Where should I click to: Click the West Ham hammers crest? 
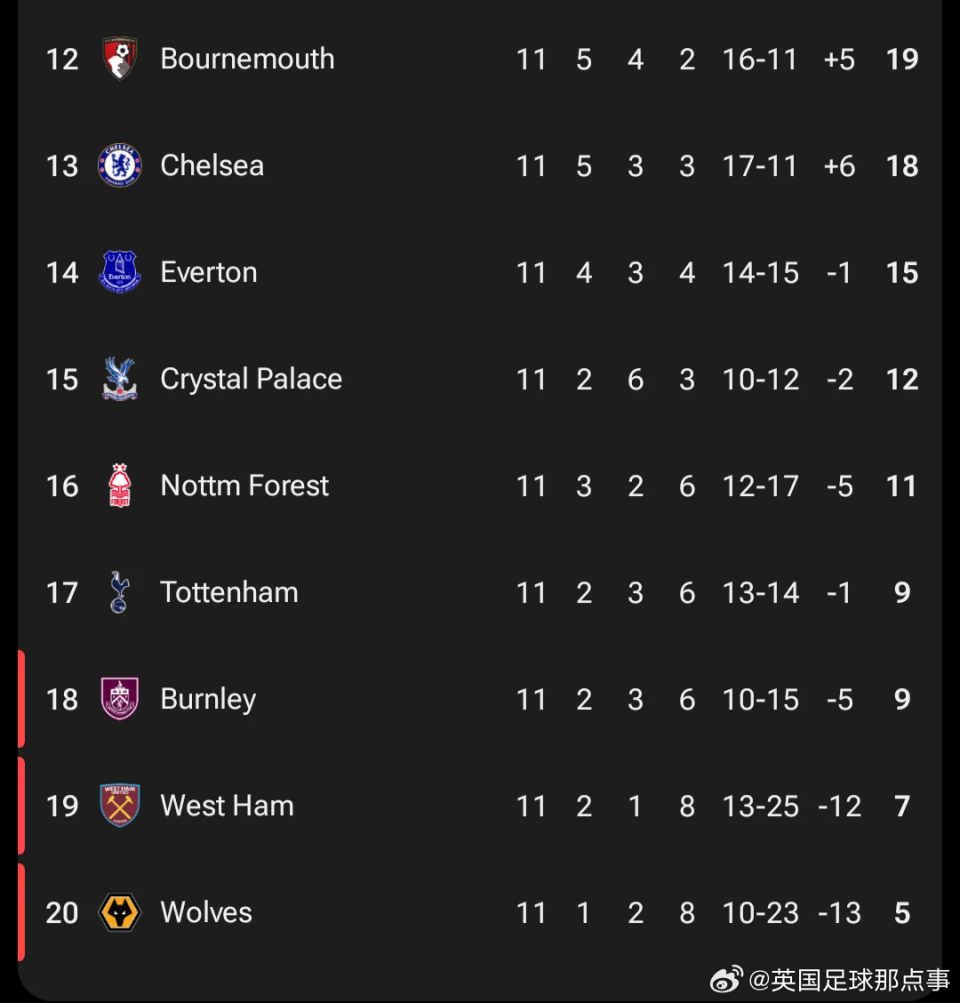pyautogui.click(x=120, y=806)
